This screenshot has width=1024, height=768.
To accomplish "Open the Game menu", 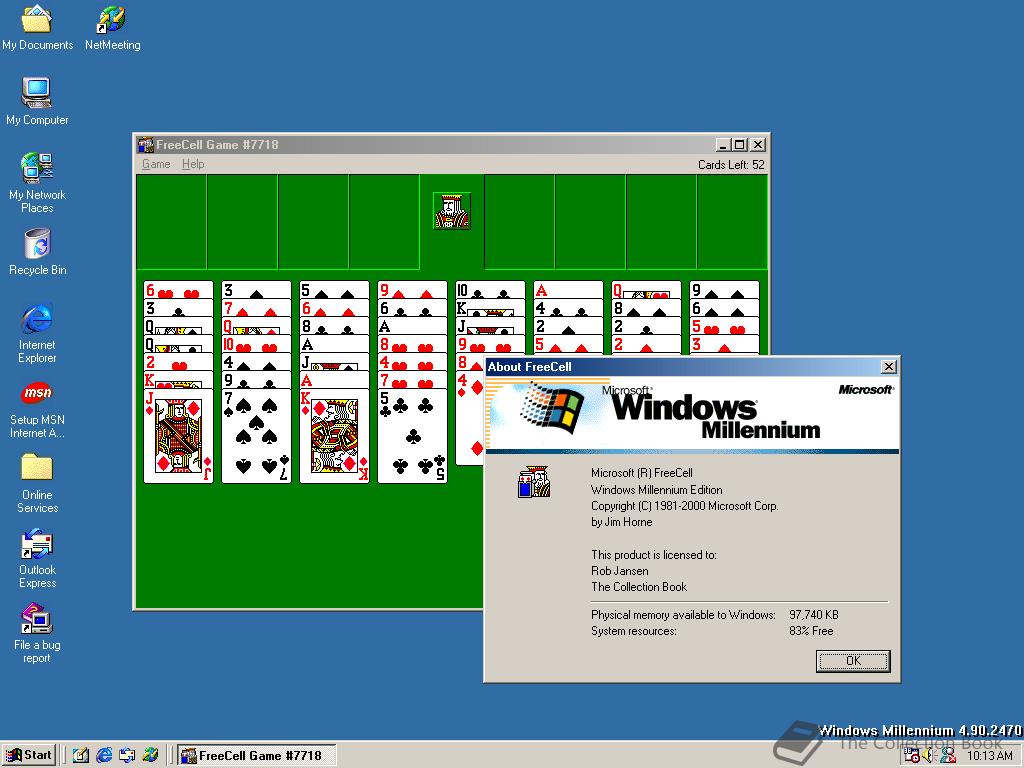I will 156,164.
